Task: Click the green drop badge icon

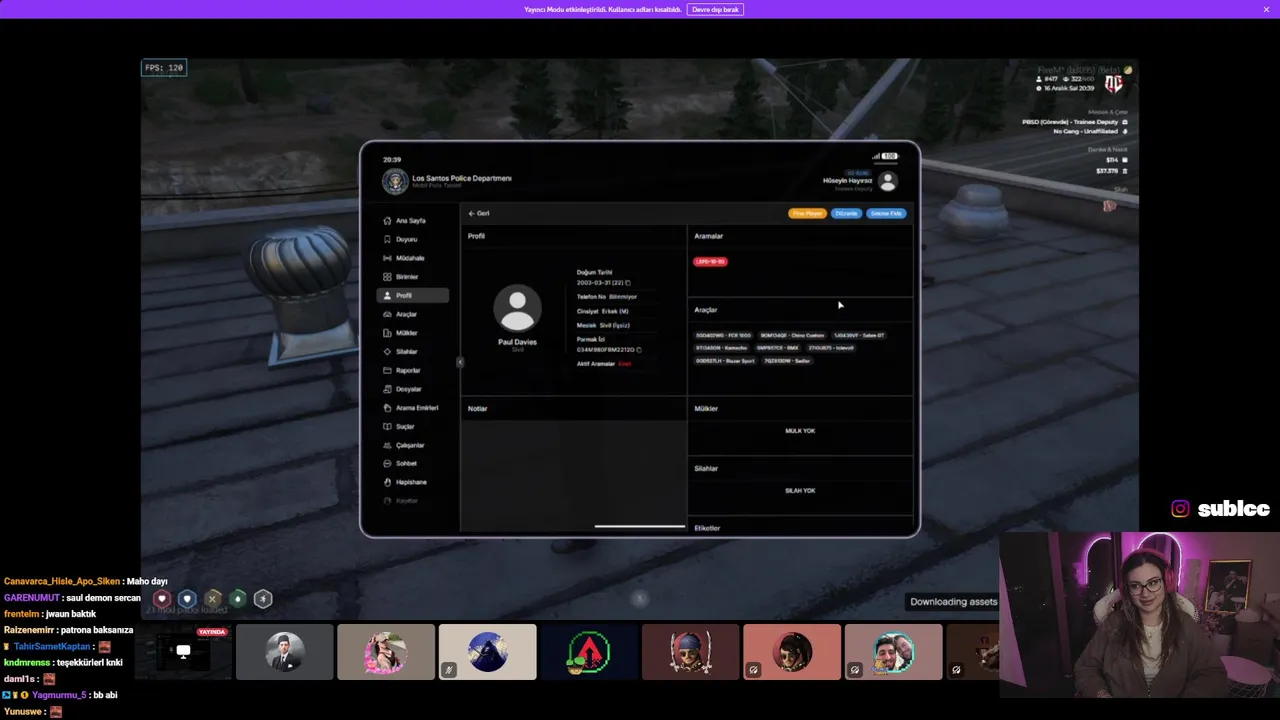Action: coord(238,599)
